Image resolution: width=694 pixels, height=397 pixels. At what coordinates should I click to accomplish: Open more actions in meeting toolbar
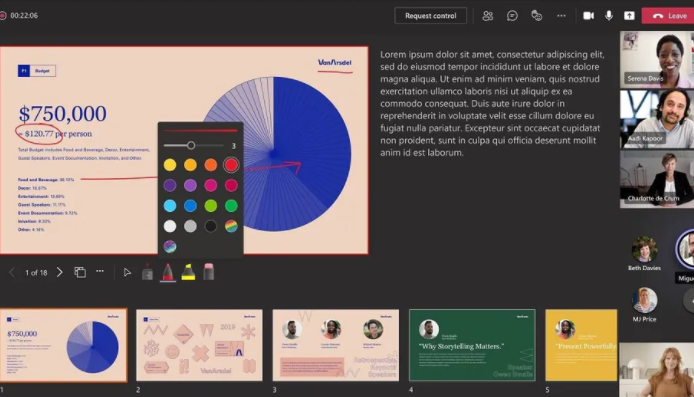tap(561, 15)
